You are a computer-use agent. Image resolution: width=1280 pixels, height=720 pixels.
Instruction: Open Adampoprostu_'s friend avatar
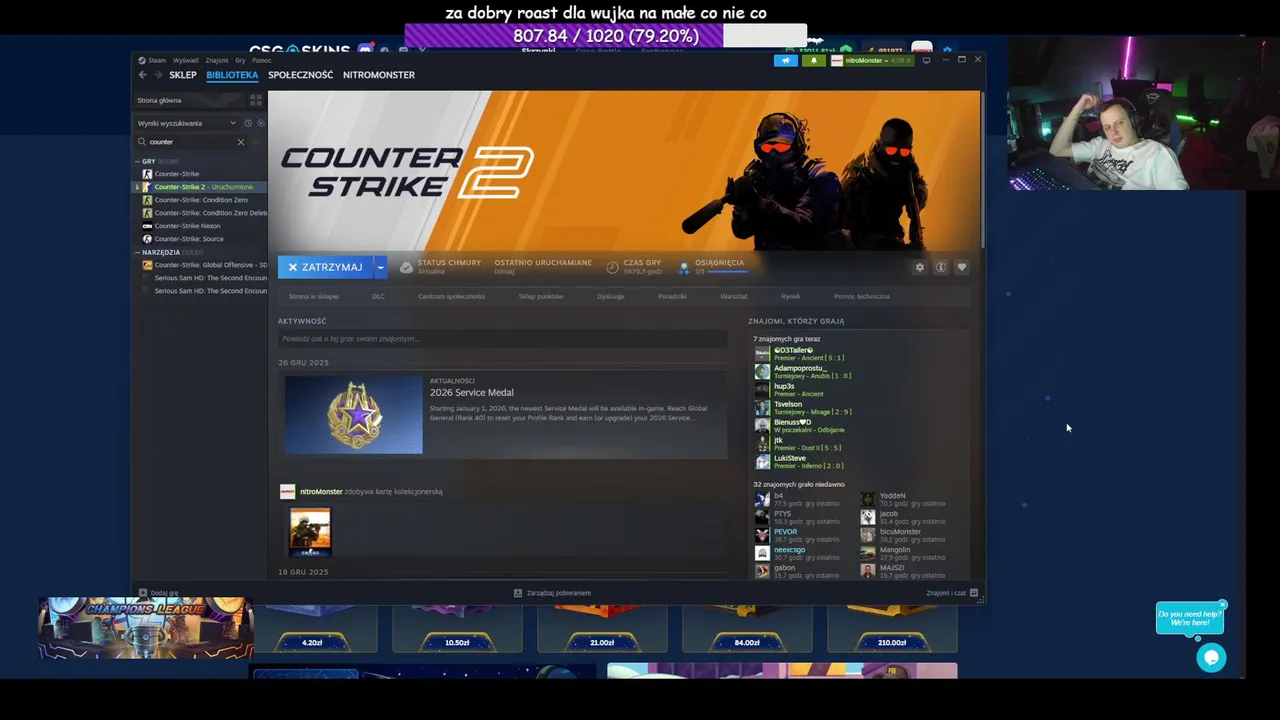coord(762,372)
